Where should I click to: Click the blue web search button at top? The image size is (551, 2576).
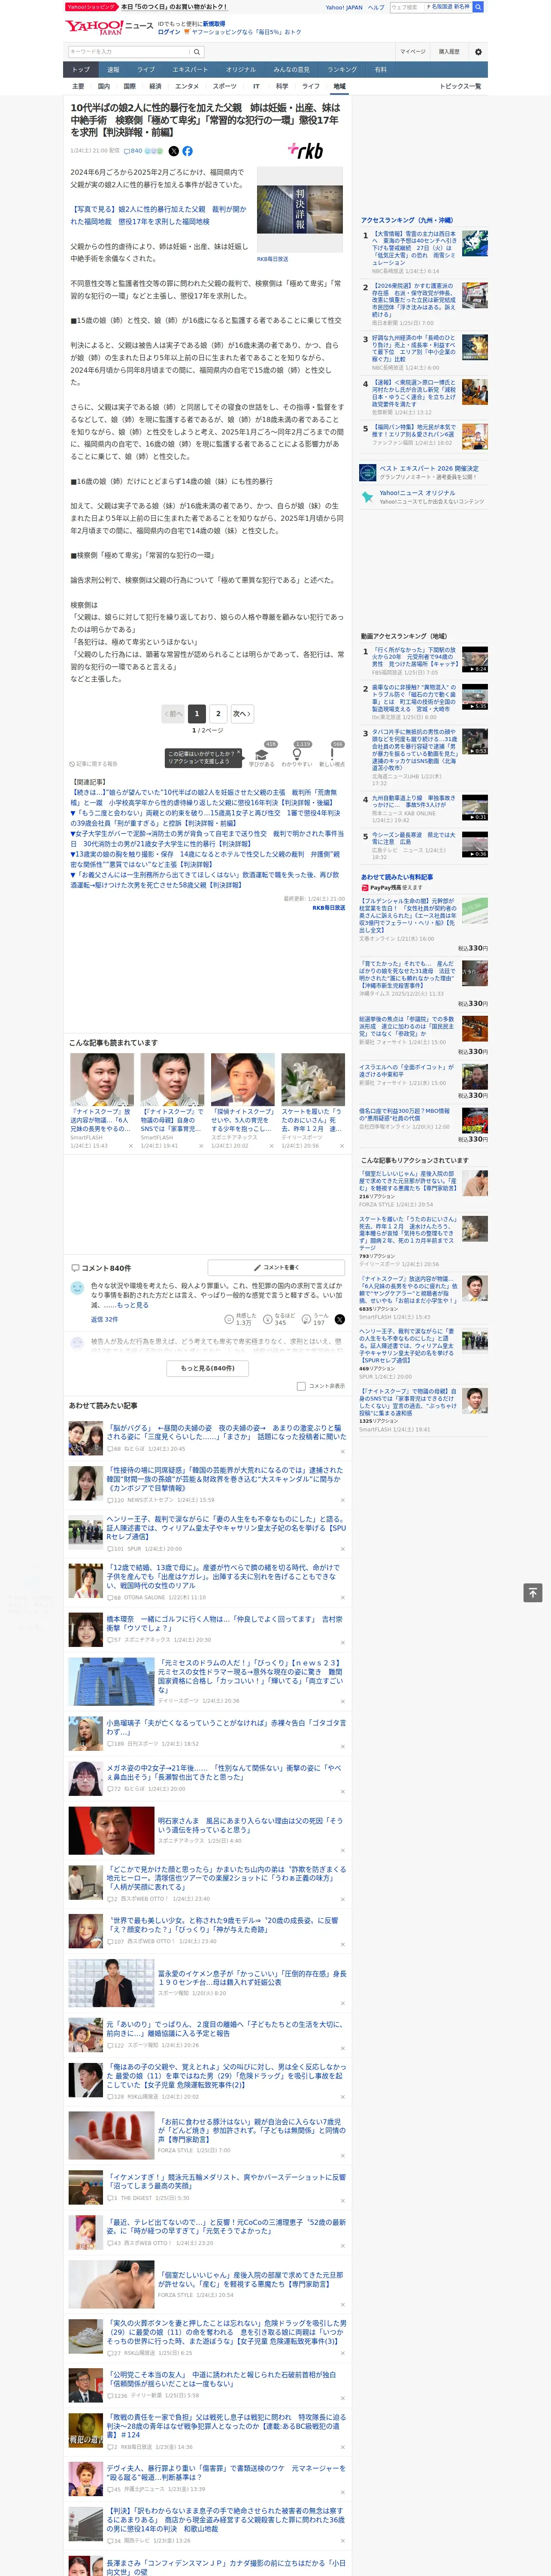tap(478, 7)
